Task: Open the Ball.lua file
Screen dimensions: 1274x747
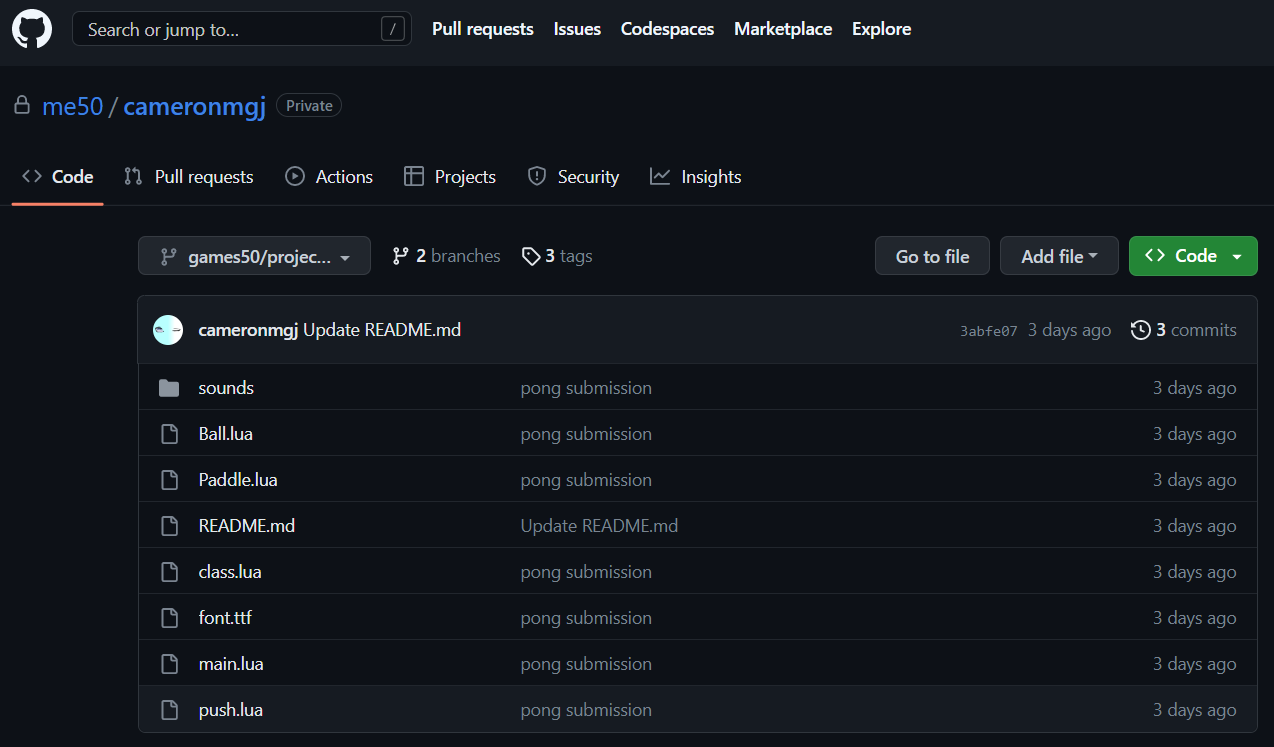Action: click(226, 434)
